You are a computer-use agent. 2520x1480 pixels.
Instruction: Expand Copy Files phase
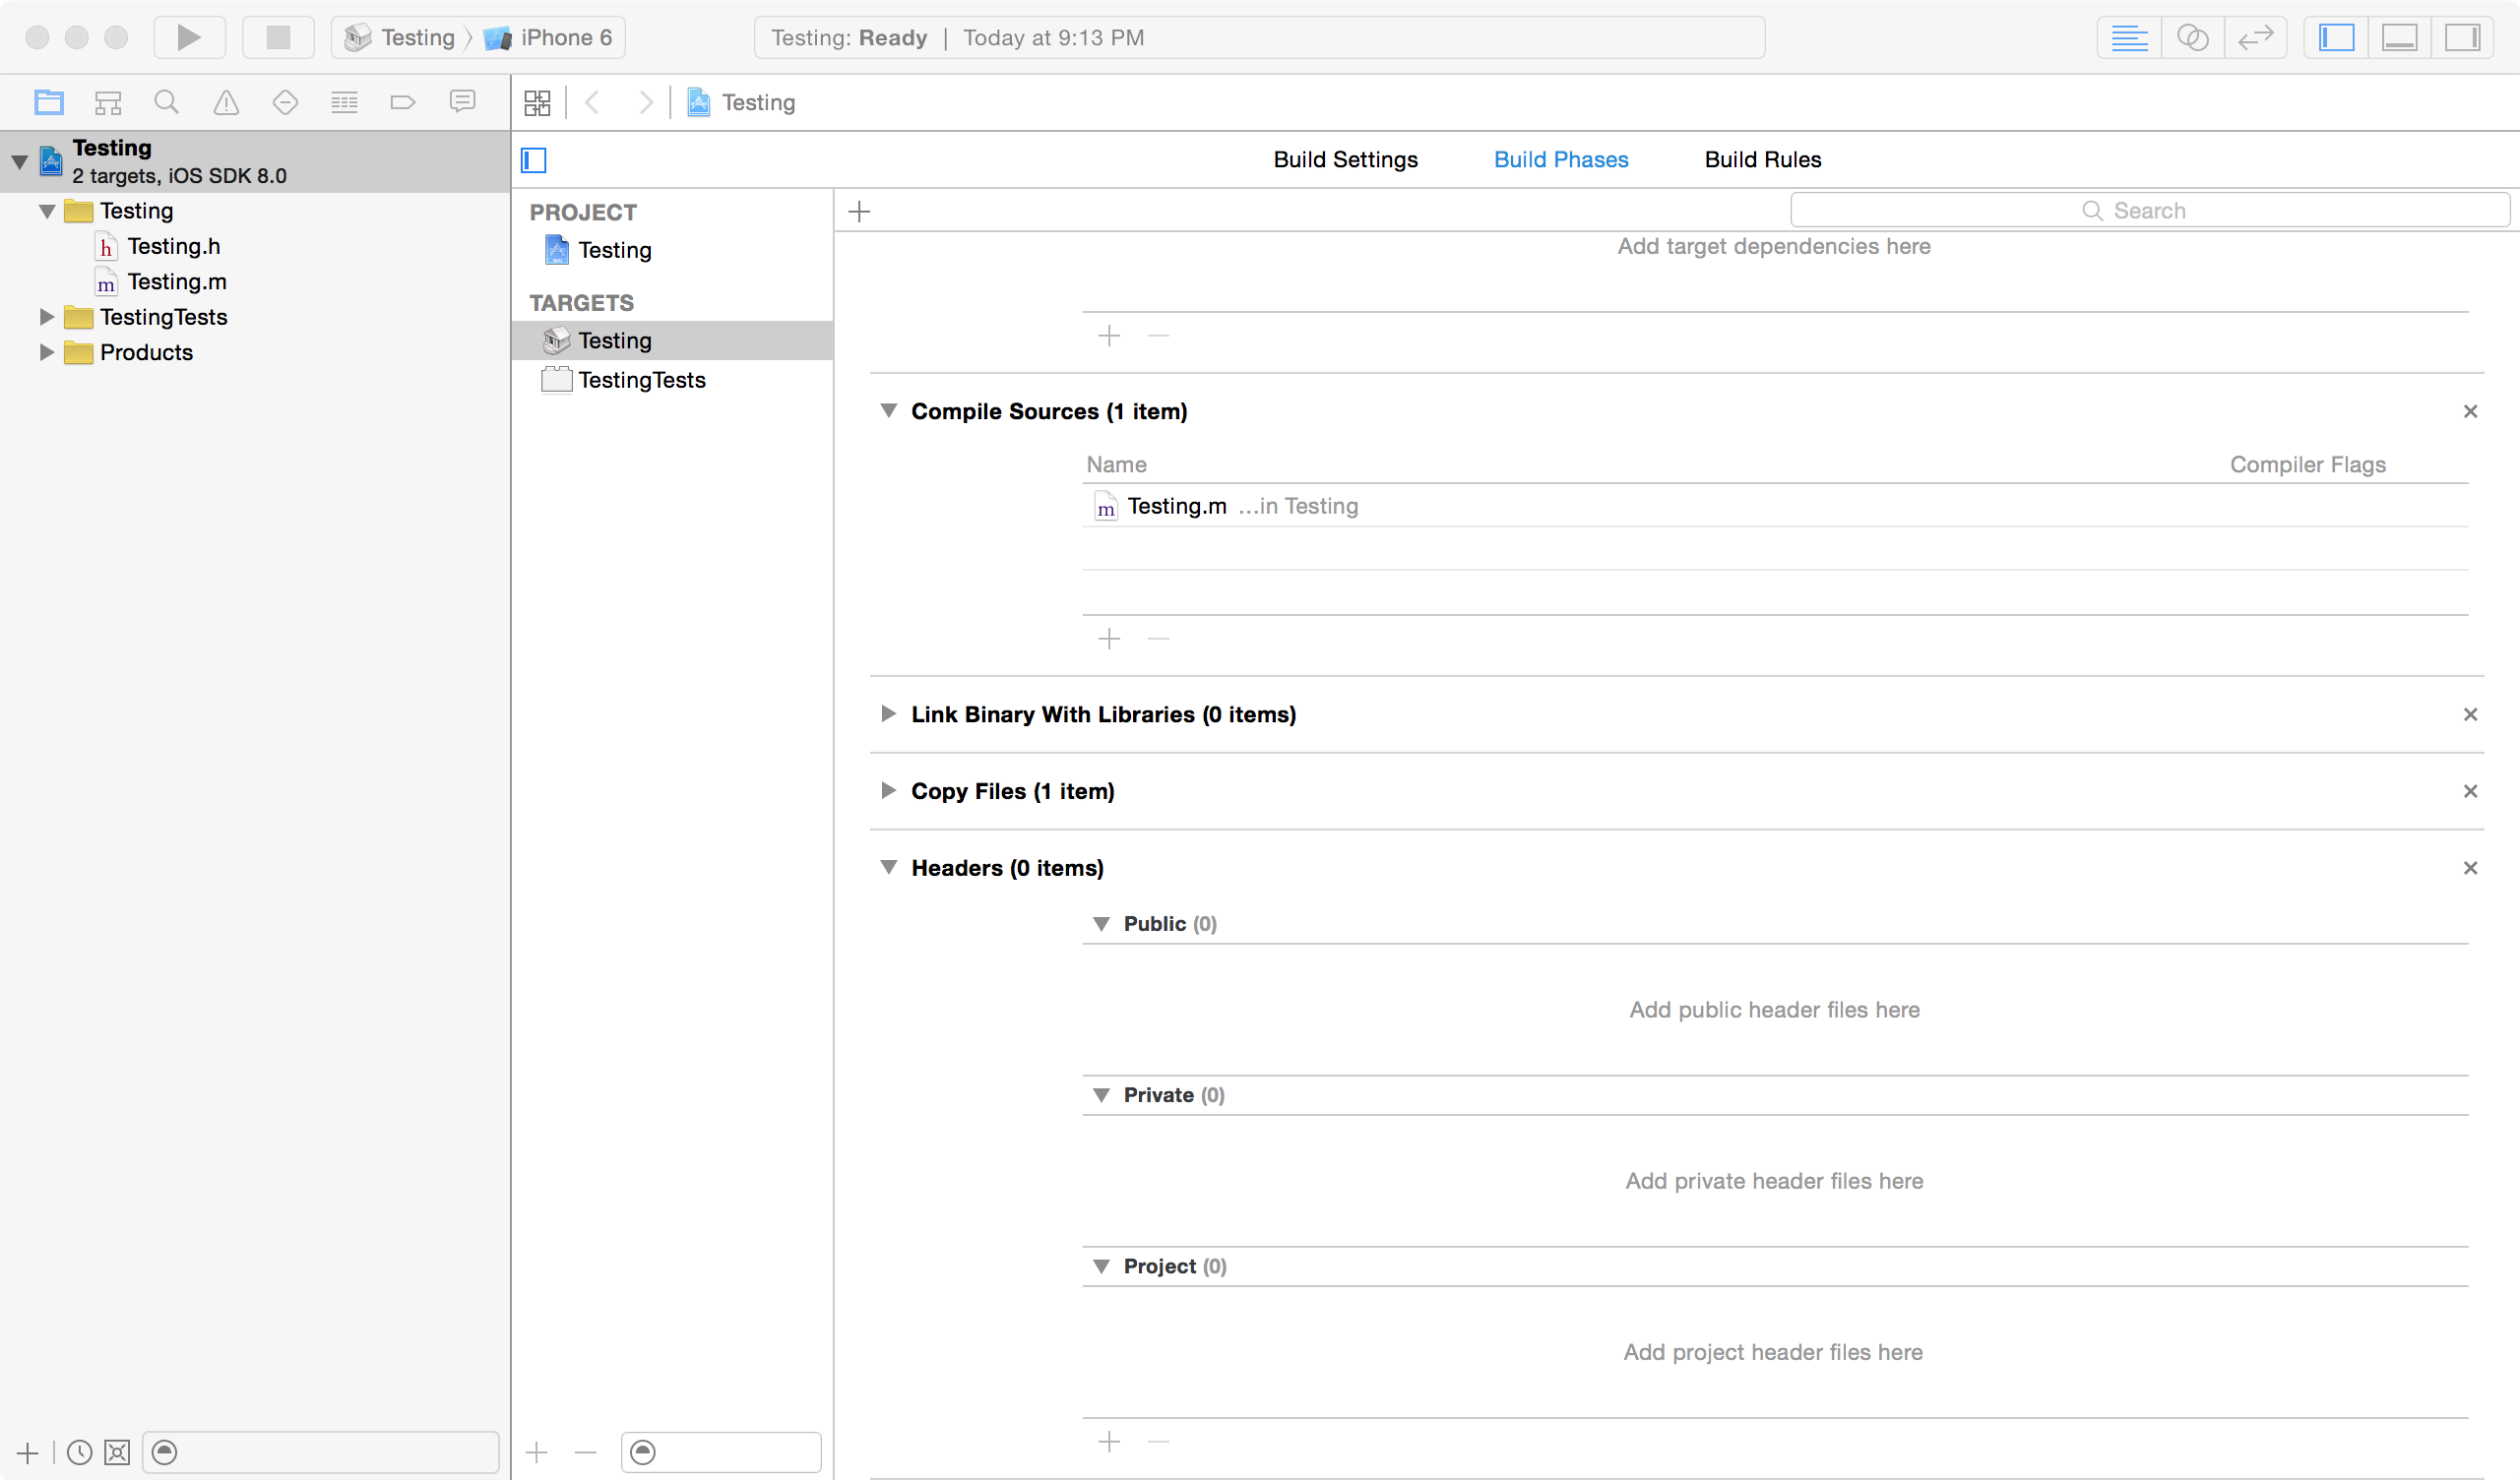(x=888, y=791)
